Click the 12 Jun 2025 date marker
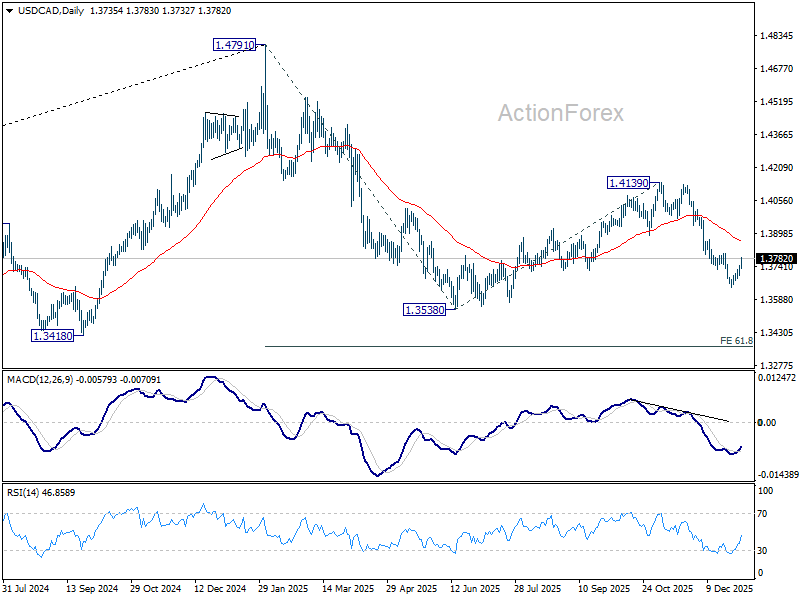Screen dimensions: 800x600 475,588
